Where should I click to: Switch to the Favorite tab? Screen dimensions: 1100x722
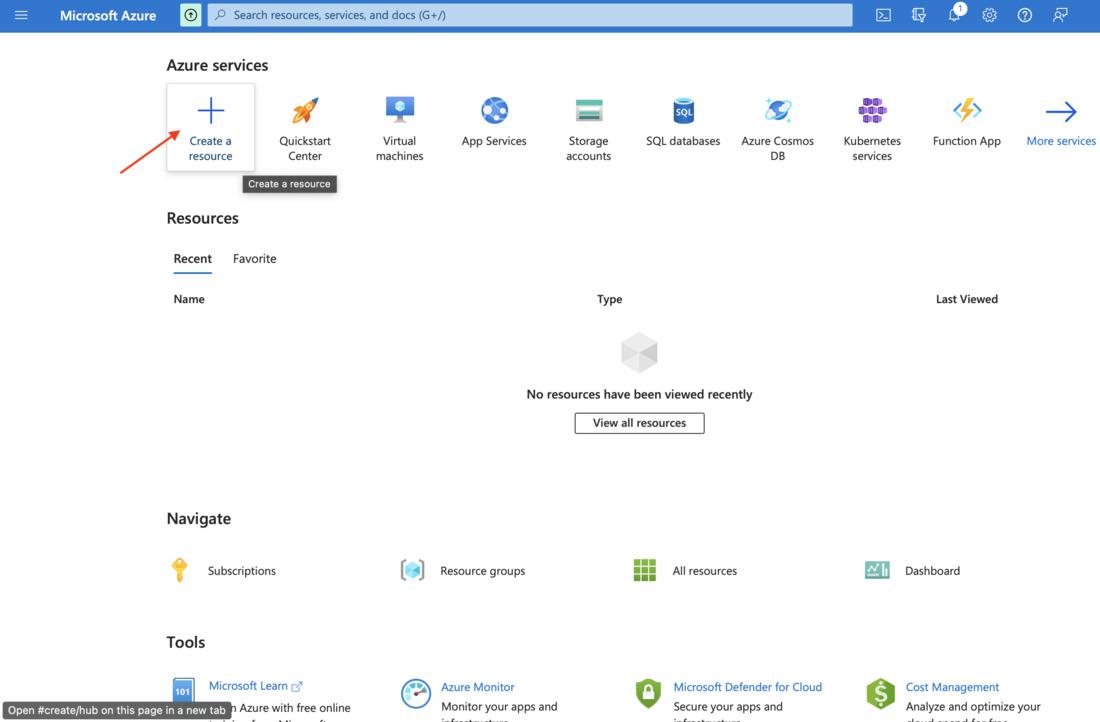point(255,258)
